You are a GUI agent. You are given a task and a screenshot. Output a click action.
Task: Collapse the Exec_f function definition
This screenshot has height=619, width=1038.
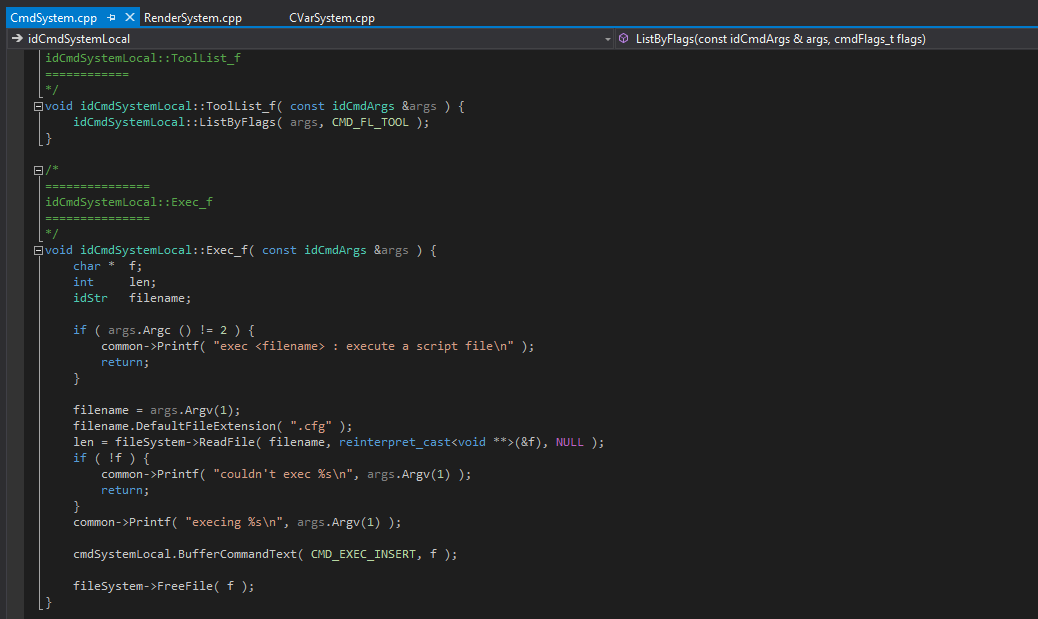38,250
